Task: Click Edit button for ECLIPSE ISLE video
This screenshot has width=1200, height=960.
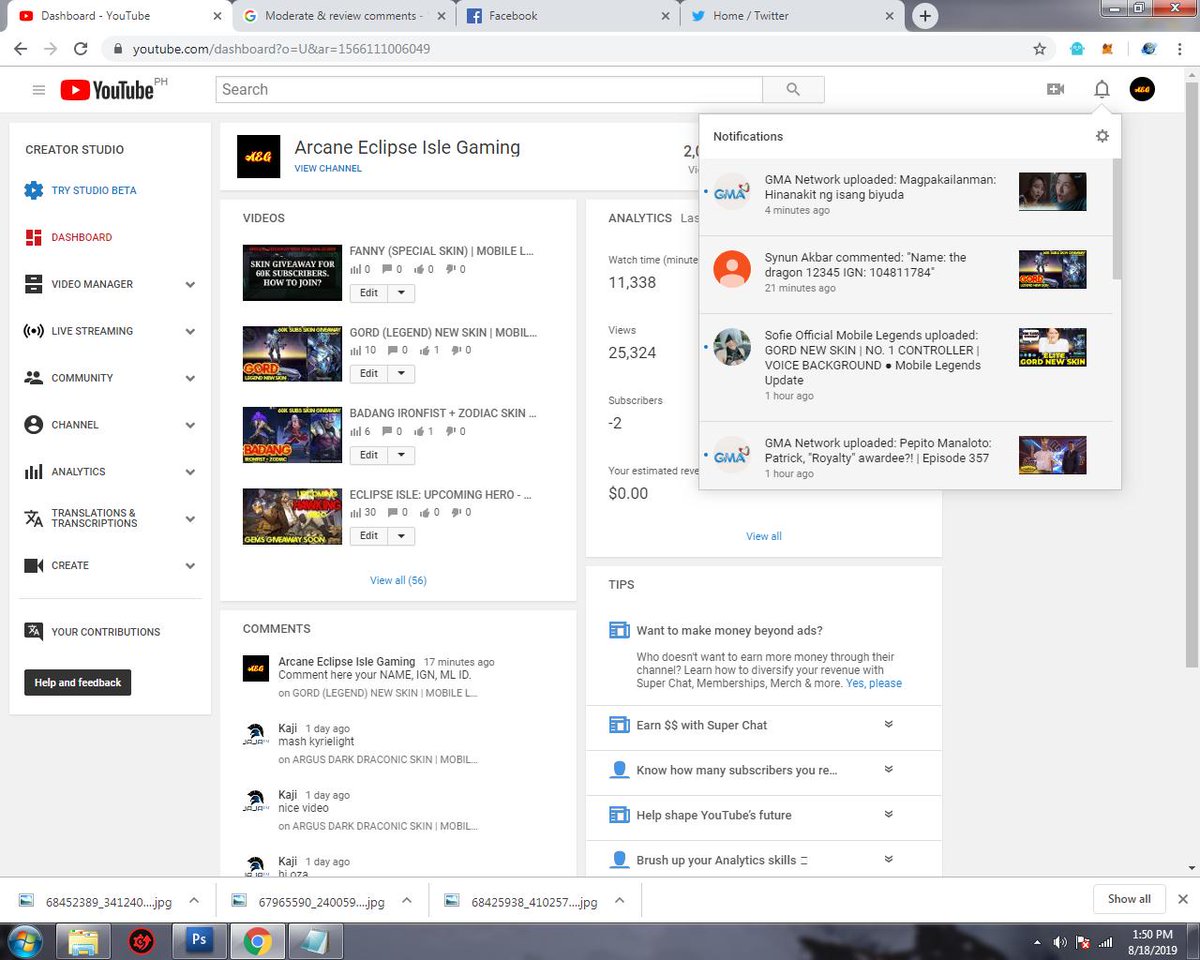Action: (369, 536)
